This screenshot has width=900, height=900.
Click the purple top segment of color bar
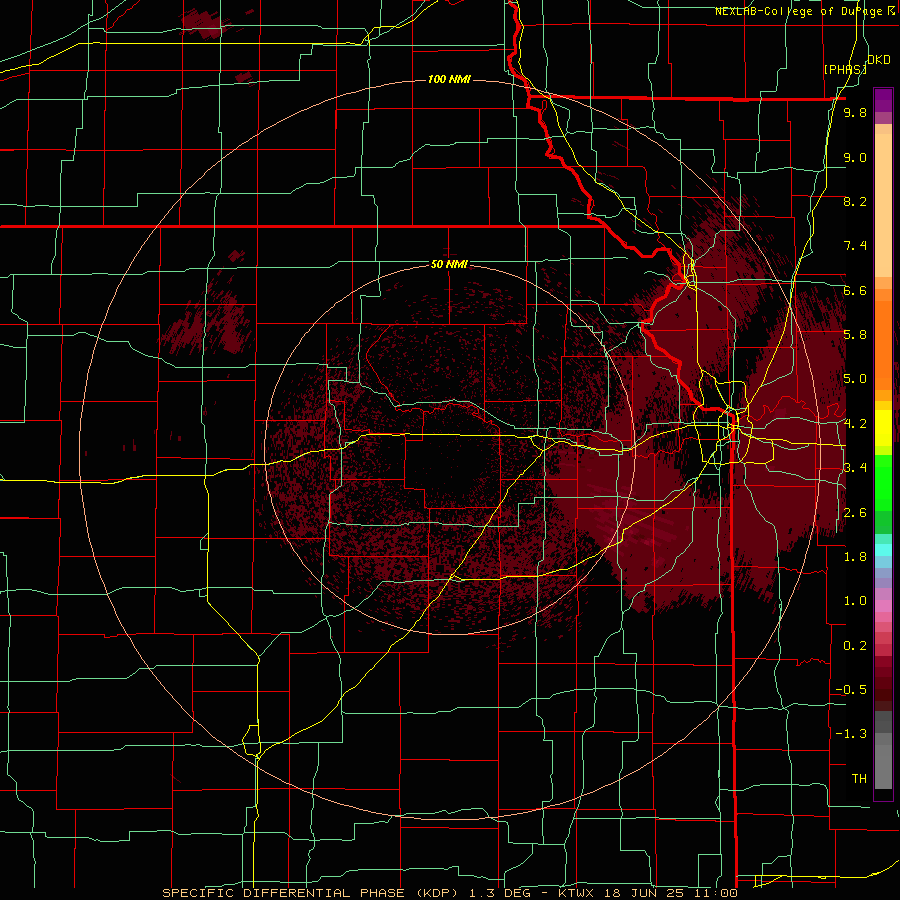(x=883, y=100)
